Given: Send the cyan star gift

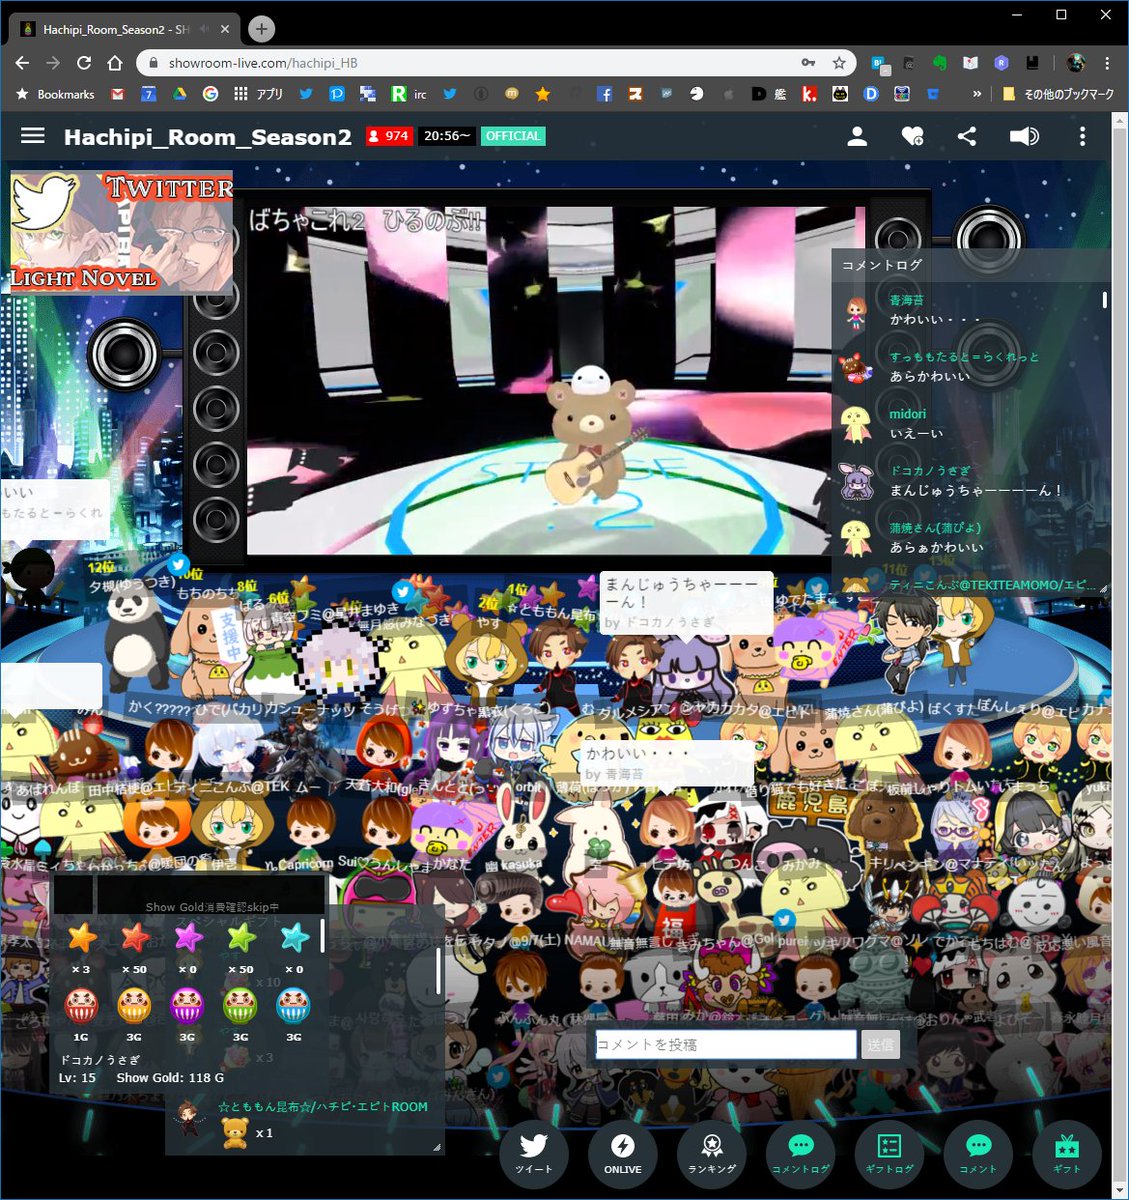Looking at the screenshot, I should pyautogui.click(x=294, y=938).
